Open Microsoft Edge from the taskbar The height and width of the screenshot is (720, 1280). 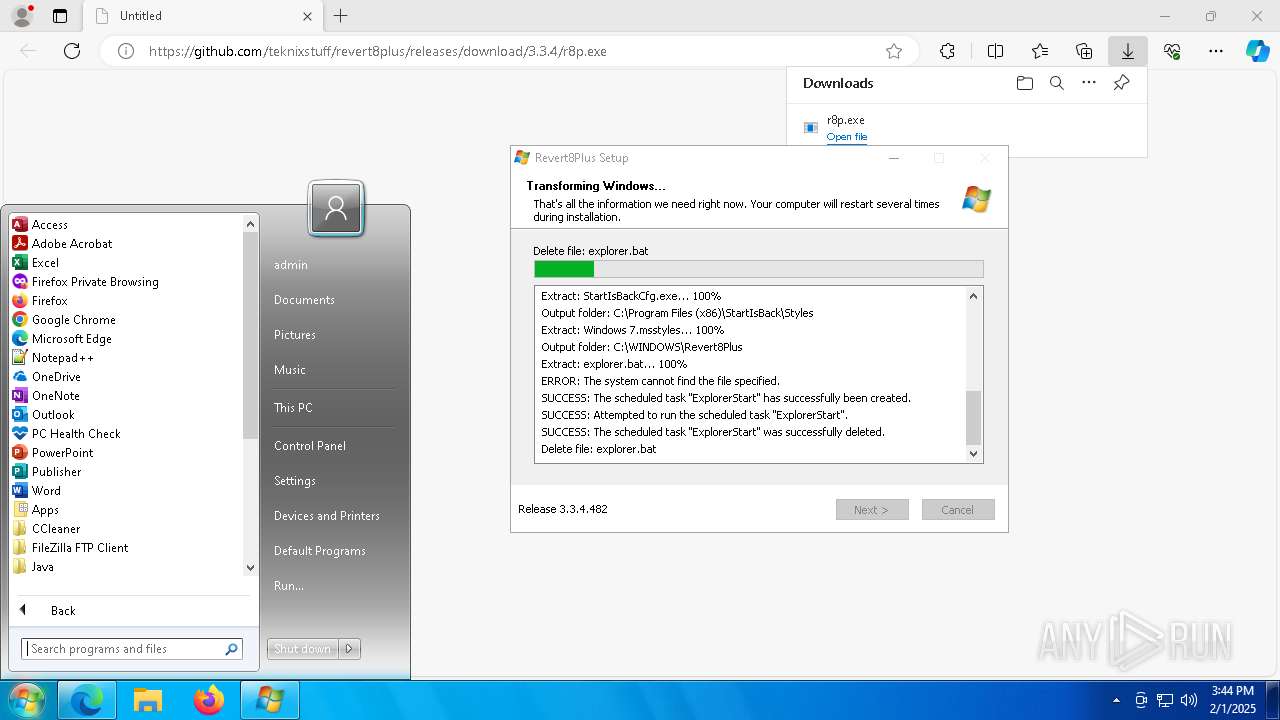click(x=87, y=701)
